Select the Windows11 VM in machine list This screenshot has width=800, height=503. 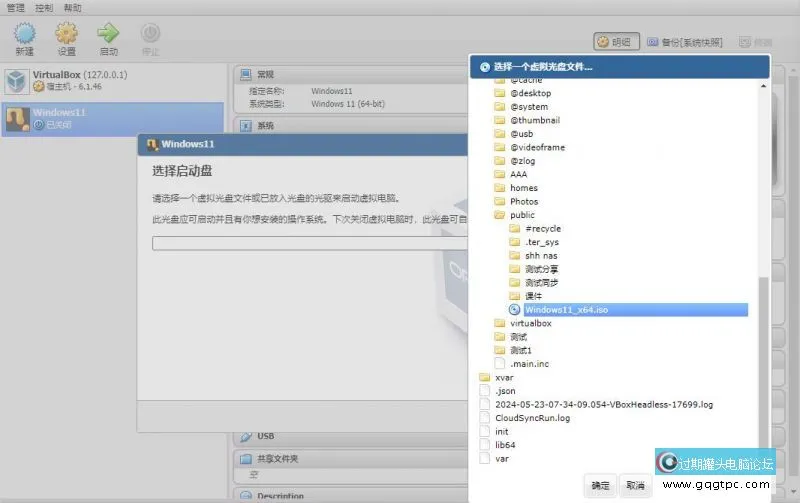tap(112, 119)
